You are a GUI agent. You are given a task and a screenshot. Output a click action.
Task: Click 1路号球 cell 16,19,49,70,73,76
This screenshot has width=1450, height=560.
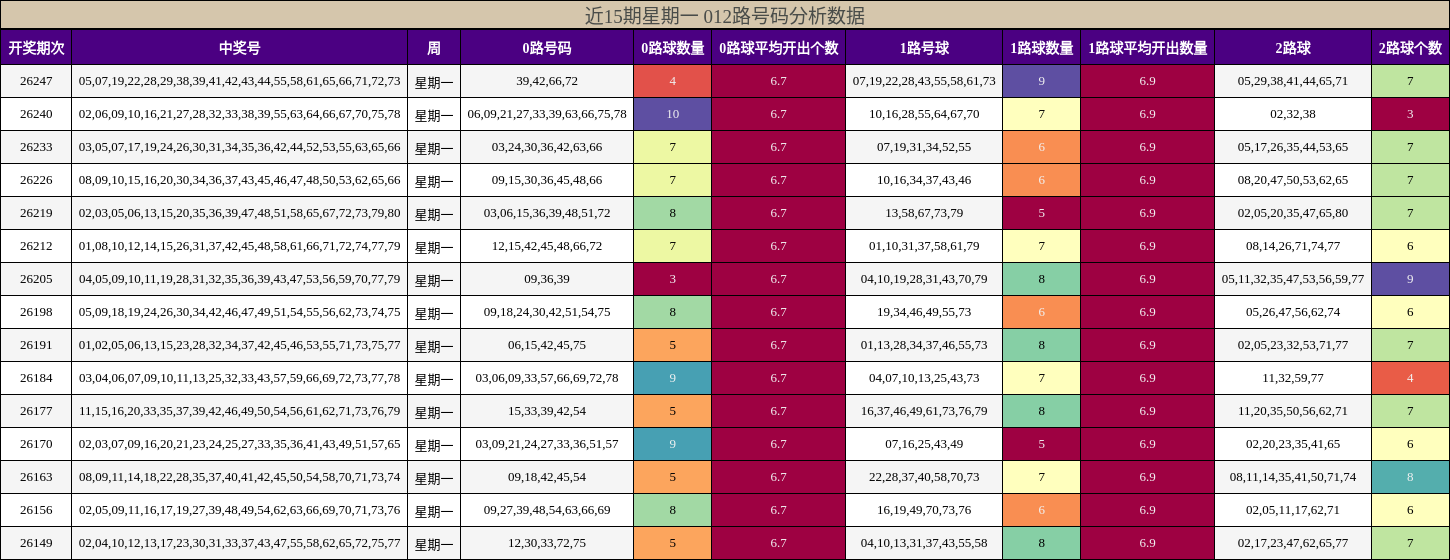coord(924,510)
